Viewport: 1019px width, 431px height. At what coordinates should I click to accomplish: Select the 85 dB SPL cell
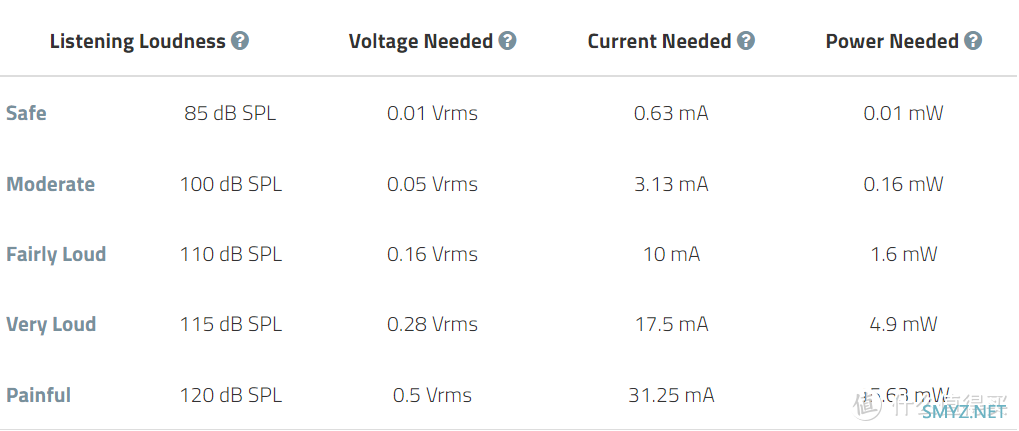pos(230,114)
